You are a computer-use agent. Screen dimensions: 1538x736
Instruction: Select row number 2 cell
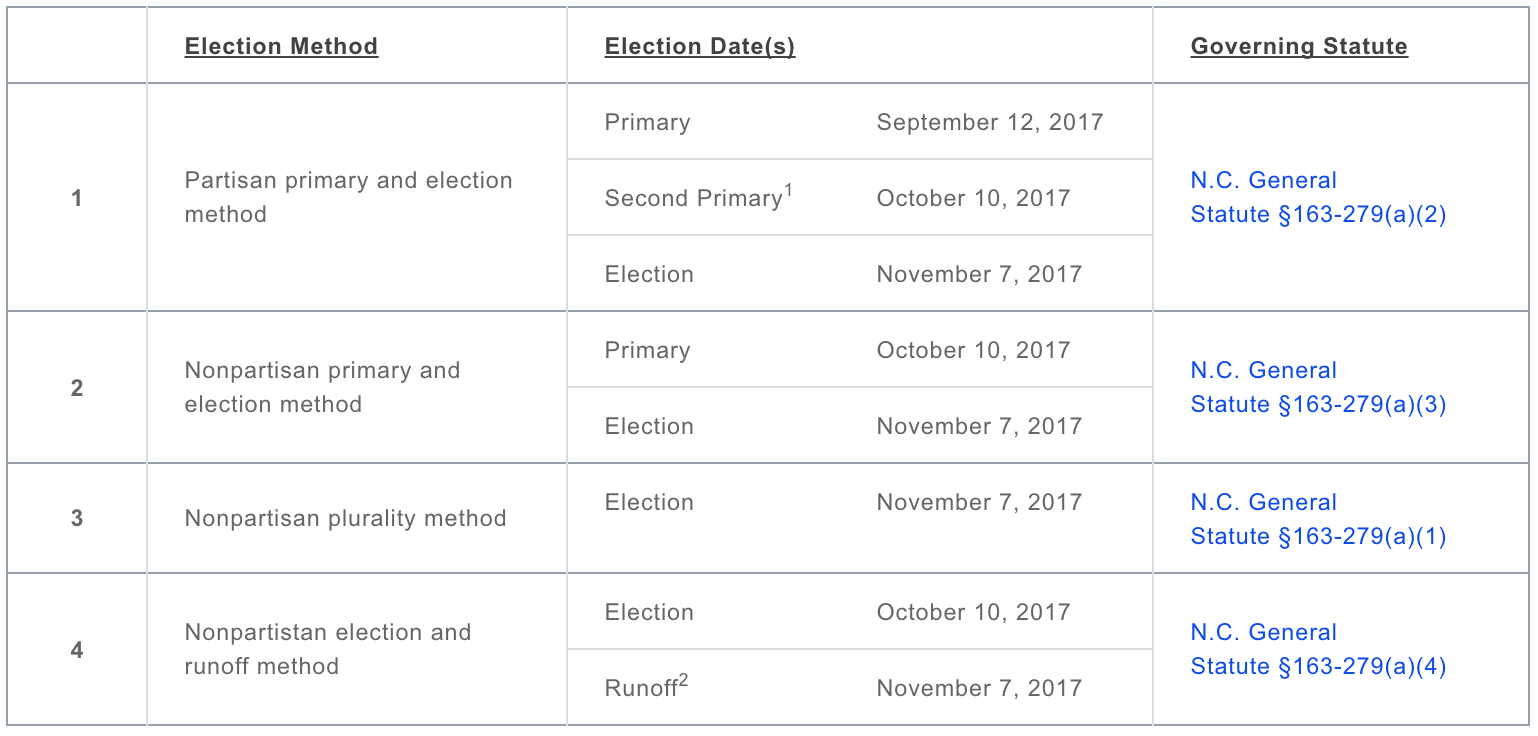point(77,388)
